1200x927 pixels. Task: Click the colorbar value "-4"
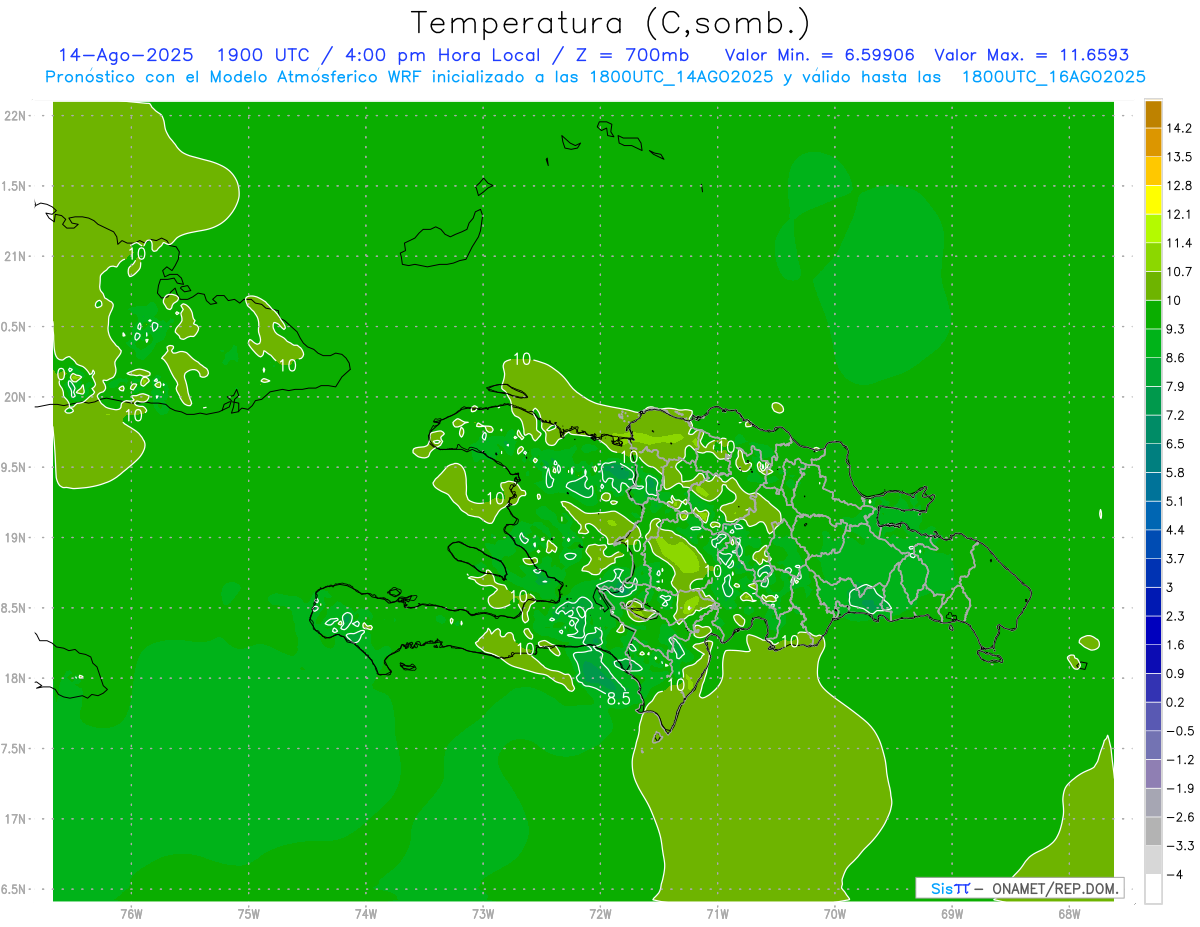pyautogui.click(x=1176, y=874)
